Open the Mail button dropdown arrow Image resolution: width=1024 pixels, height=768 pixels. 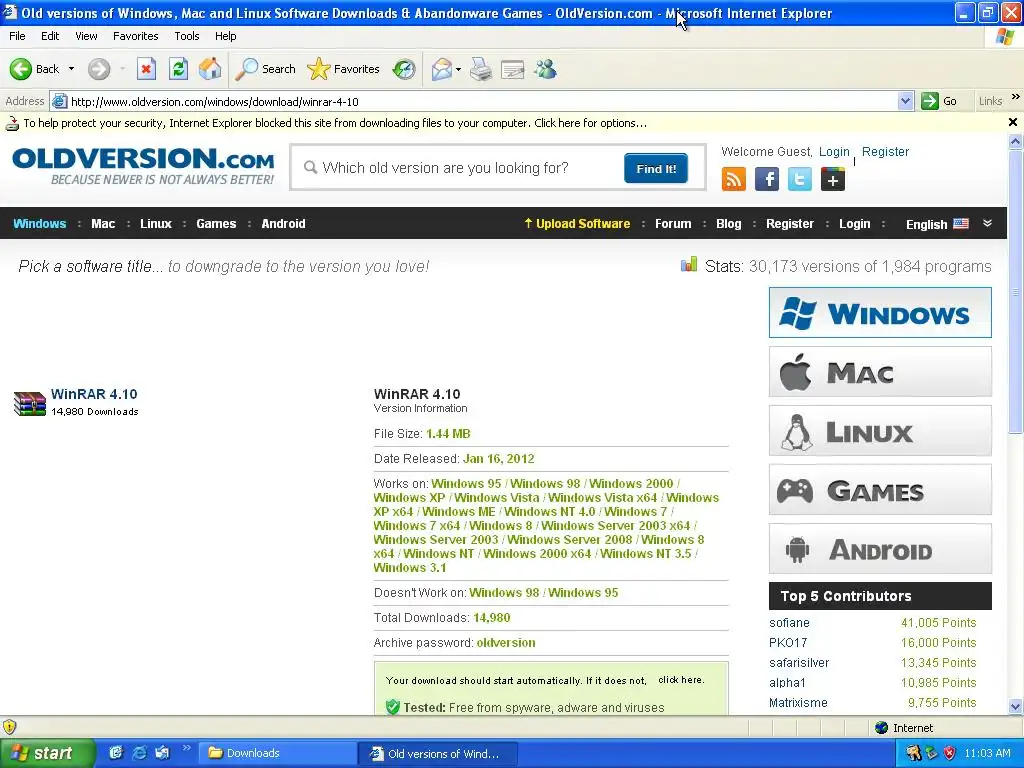(458, 69)
